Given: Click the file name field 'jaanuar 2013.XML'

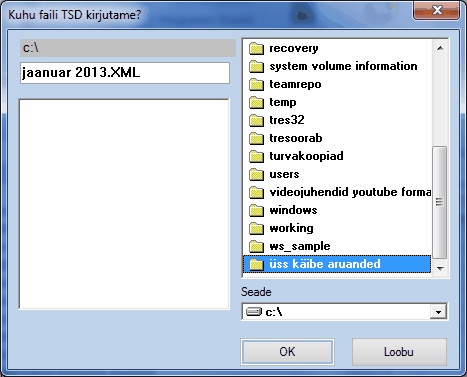Looking at the screenshot, I should tap(125, 73).
